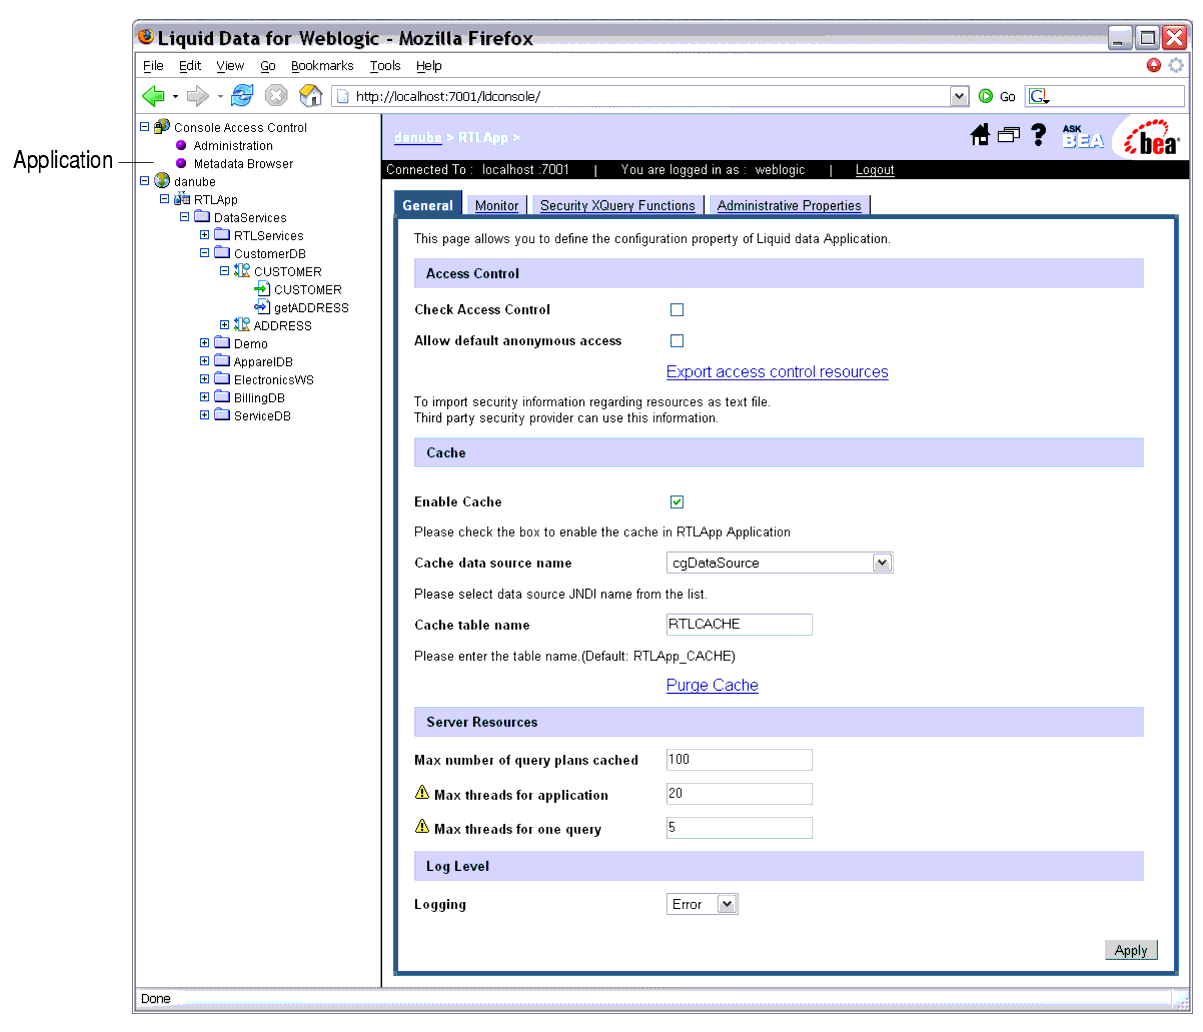Select the General tab
Image resolution: width=1203 pixels, height=1032 pixels.
[428, 205]
